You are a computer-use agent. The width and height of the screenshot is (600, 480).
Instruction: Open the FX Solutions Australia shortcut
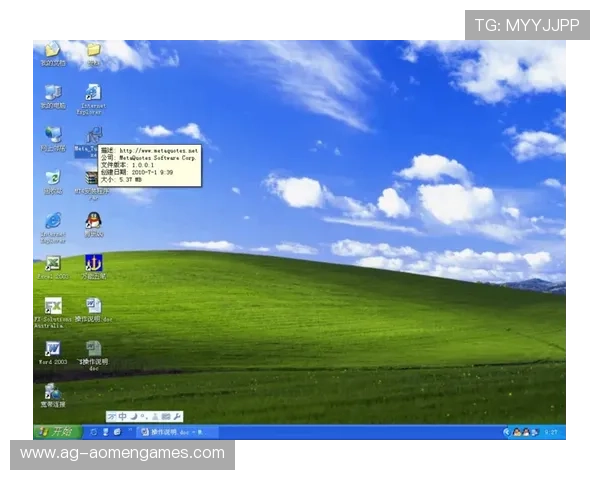coord(52,306)
